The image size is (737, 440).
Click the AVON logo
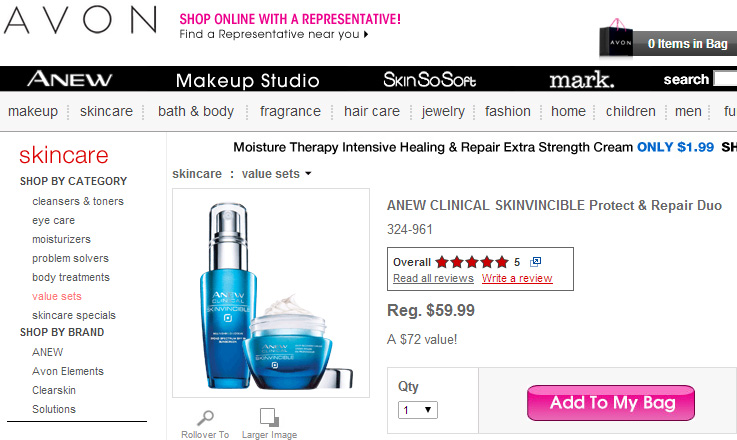coord(80,21)
